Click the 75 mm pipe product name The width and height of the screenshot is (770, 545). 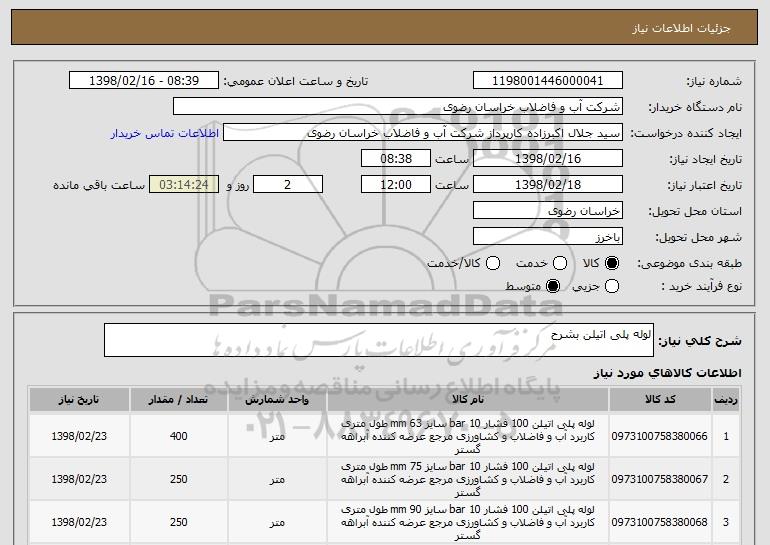point(468,479)
